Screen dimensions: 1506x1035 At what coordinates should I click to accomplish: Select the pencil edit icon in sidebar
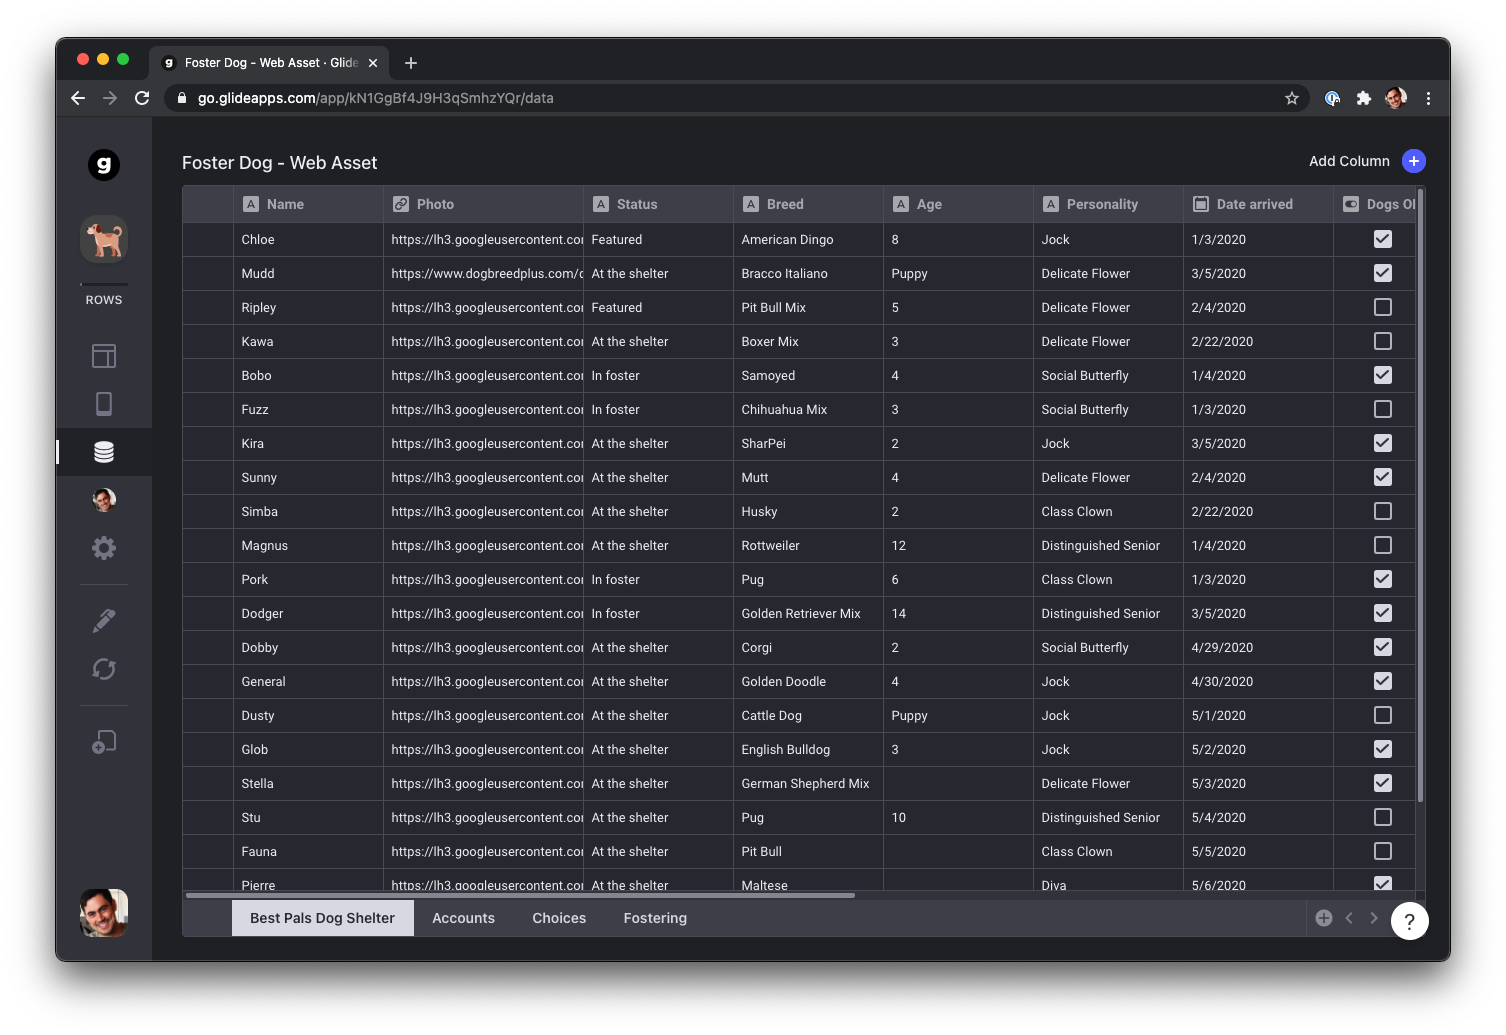point(104,621)
